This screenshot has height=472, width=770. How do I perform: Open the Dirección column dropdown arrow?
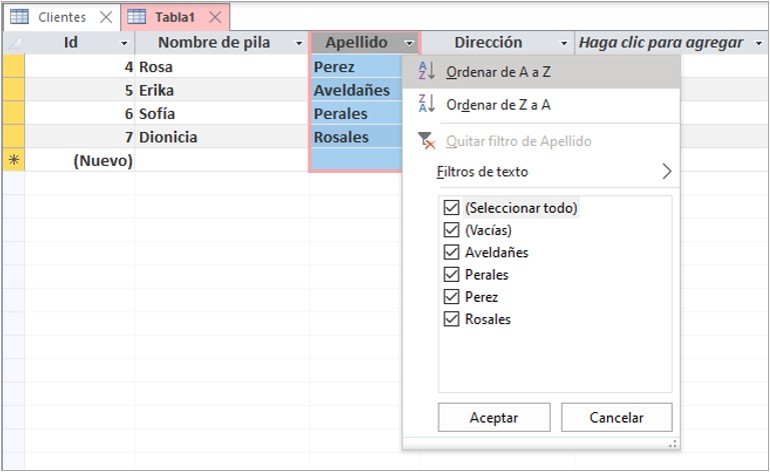(564, 43)
